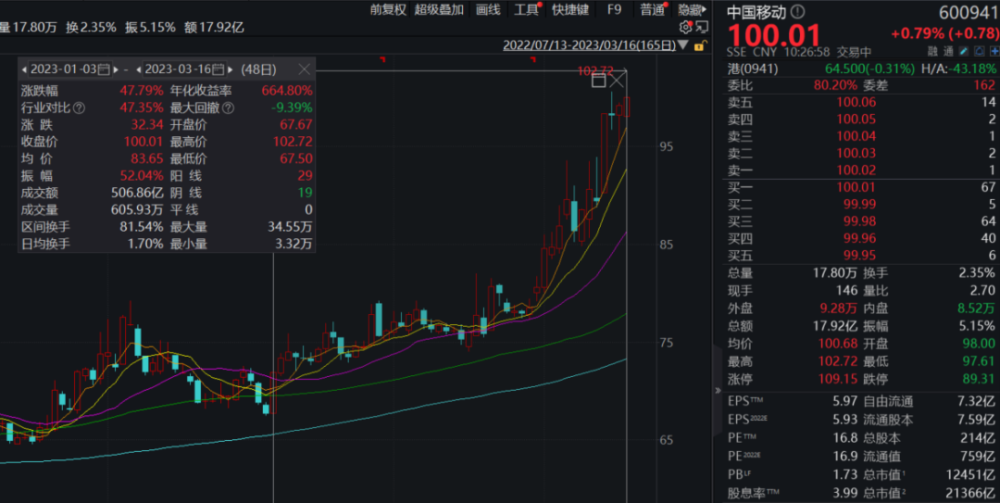Pop out chart into separate window
The width and height of the screenshot is (1000, 503).
click(x=702, y=27)
